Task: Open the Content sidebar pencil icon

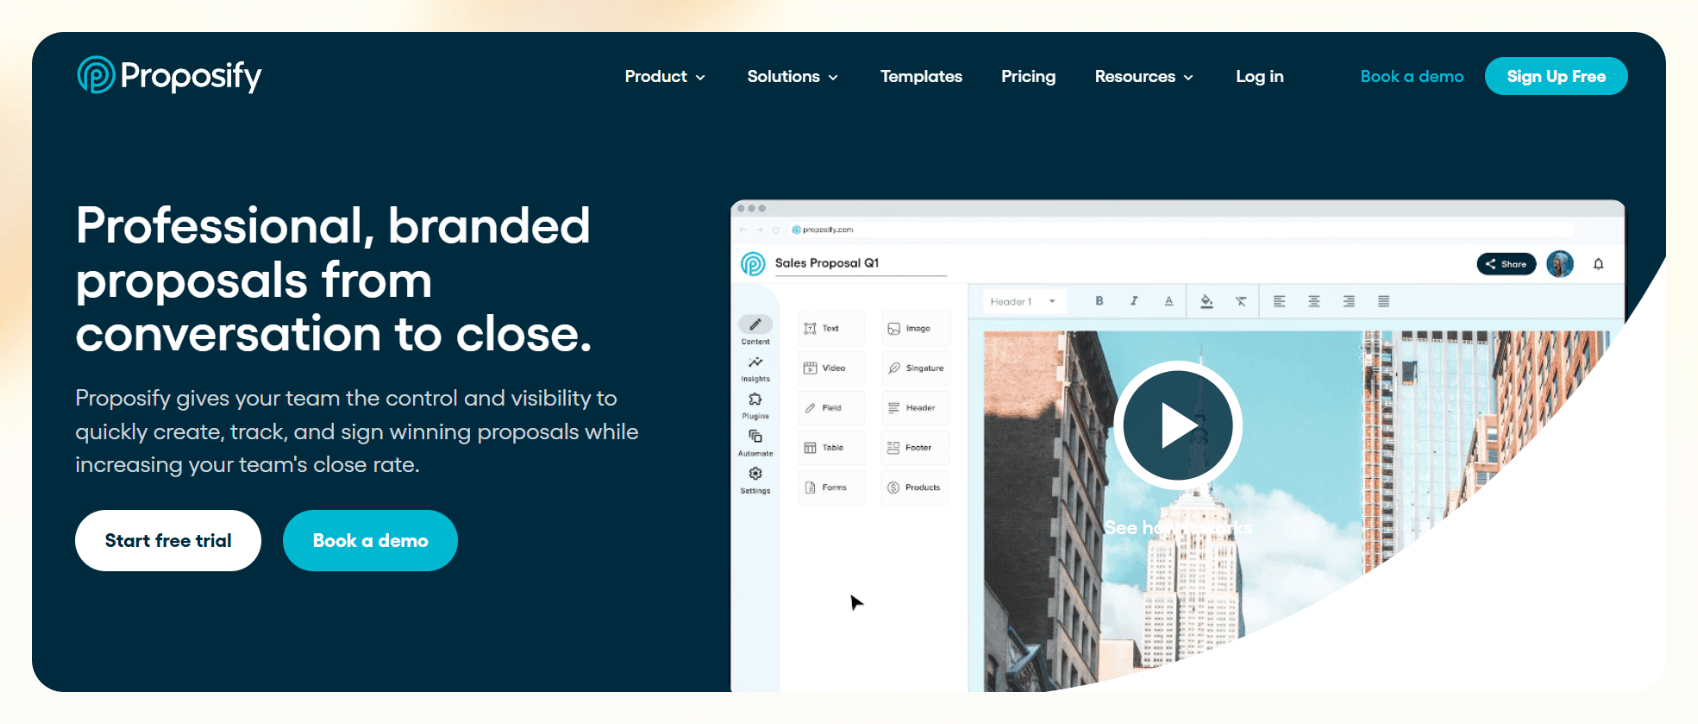Action: 755,324
